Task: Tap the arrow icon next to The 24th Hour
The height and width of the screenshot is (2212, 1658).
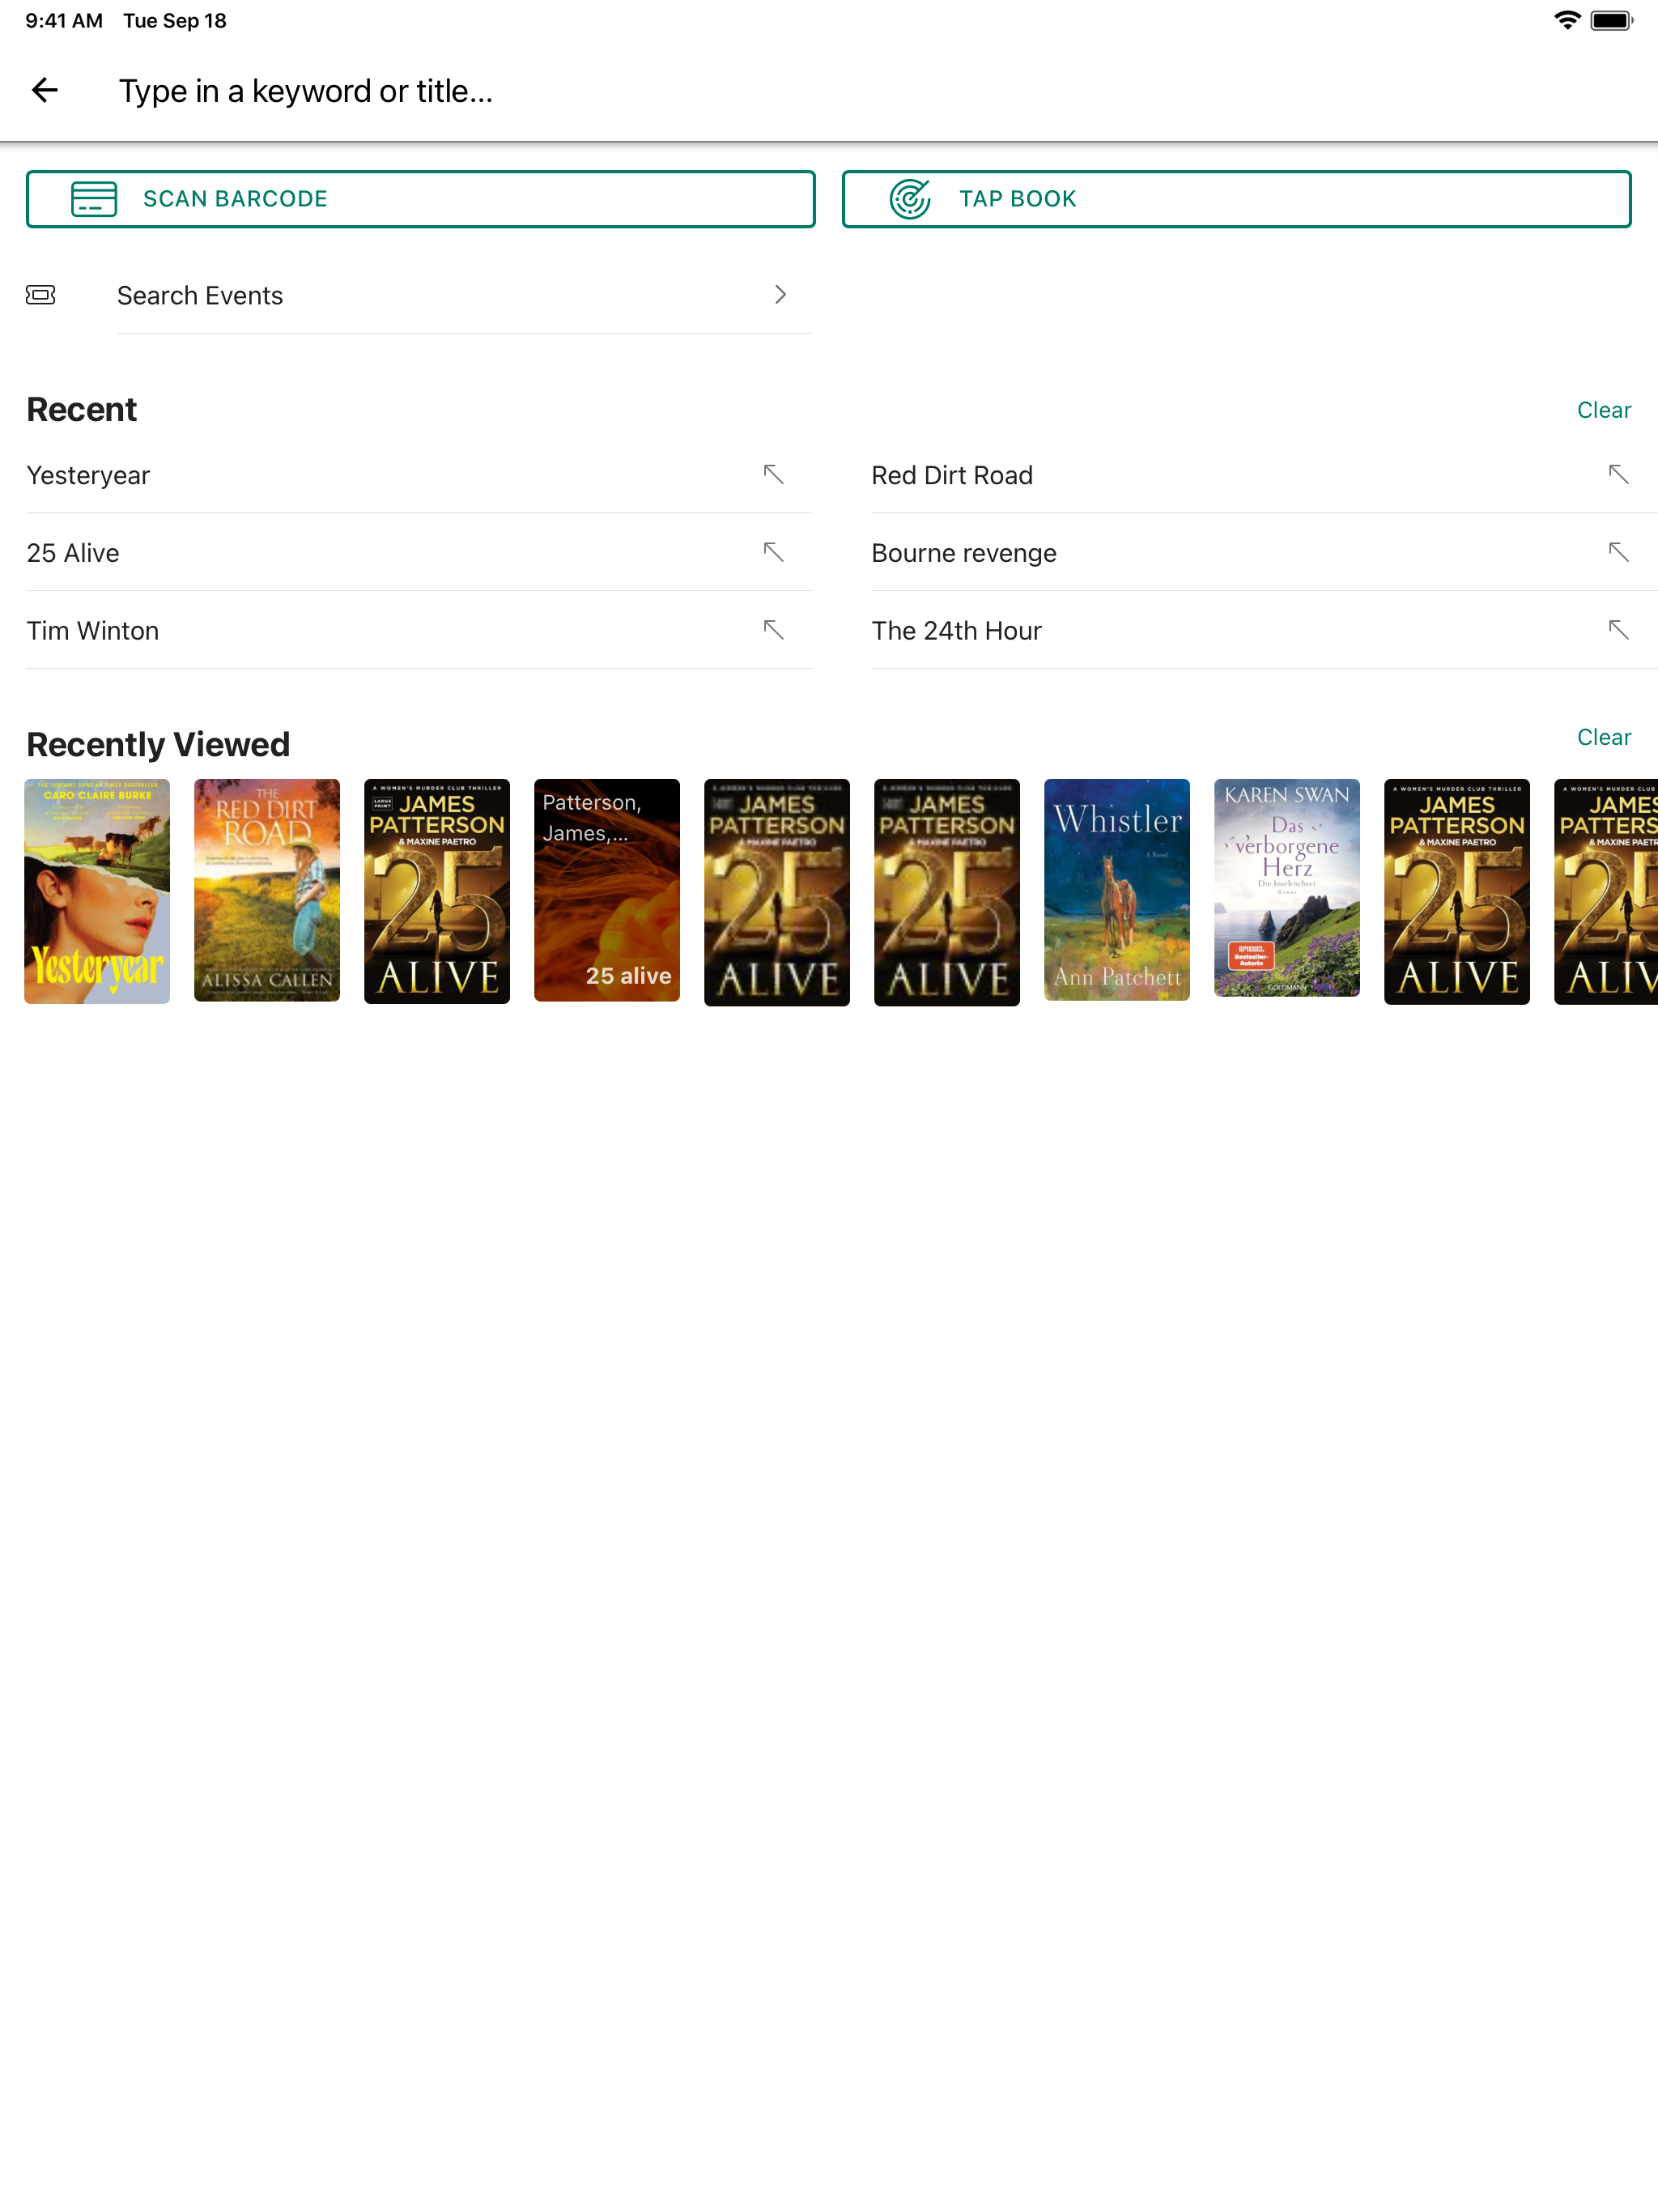Action: (1618, 630)
